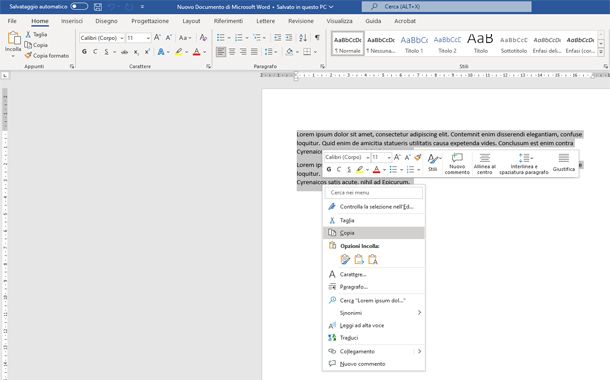Justify text using the ribbon icon
The image size is (610, 380).
[254, 52]
